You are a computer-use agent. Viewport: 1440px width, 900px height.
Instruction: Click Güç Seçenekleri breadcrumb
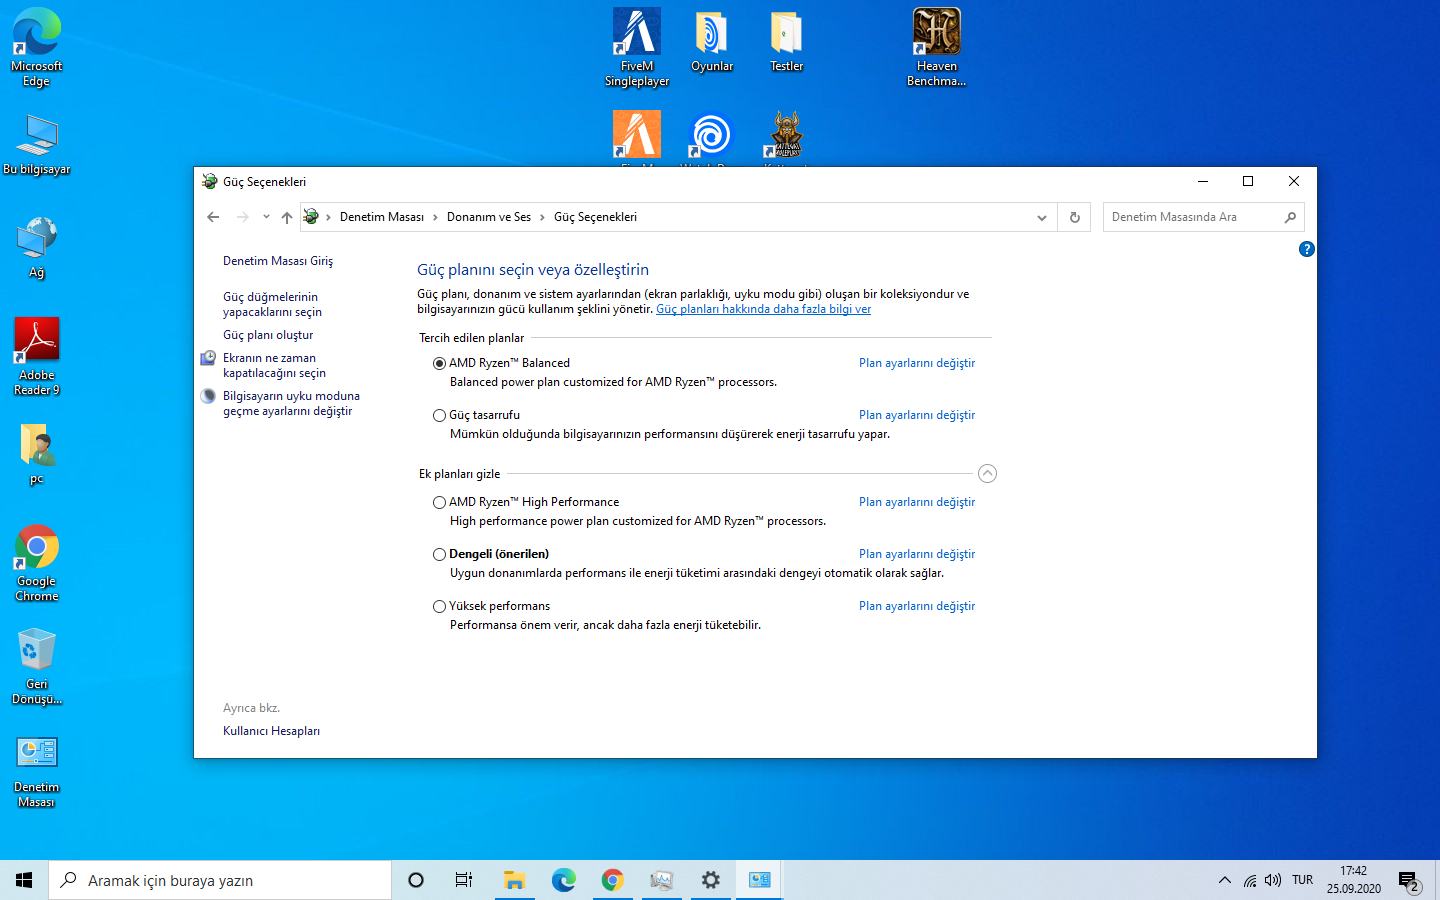click(x=595, y=217)
